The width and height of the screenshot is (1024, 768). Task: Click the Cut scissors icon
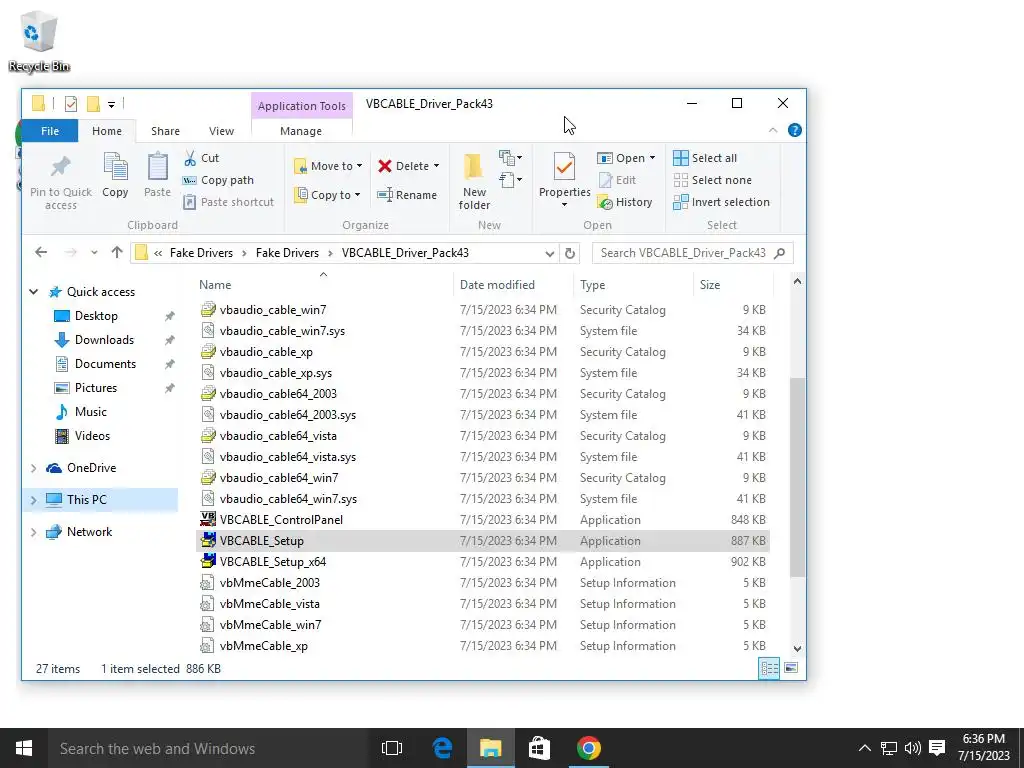pyautogui.click(x=190, y=158)
